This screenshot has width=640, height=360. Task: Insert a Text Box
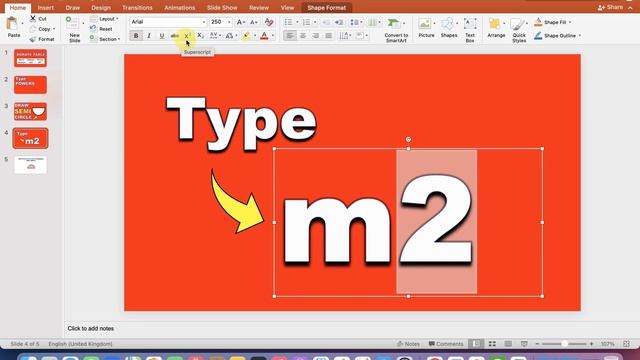coord(470,30)
